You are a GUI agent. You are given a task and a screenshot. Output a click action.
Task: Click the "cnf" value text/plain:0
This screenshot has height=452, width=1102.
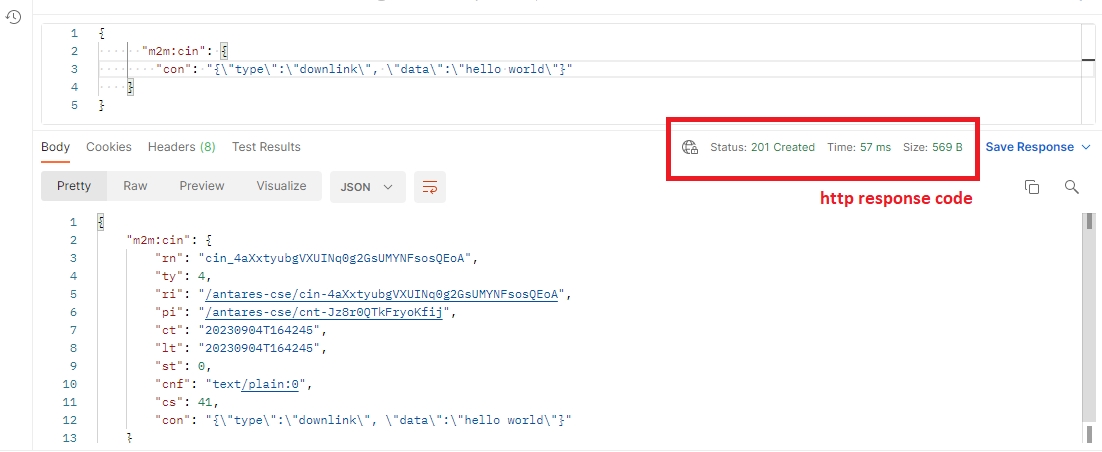(x=258, y=385)
